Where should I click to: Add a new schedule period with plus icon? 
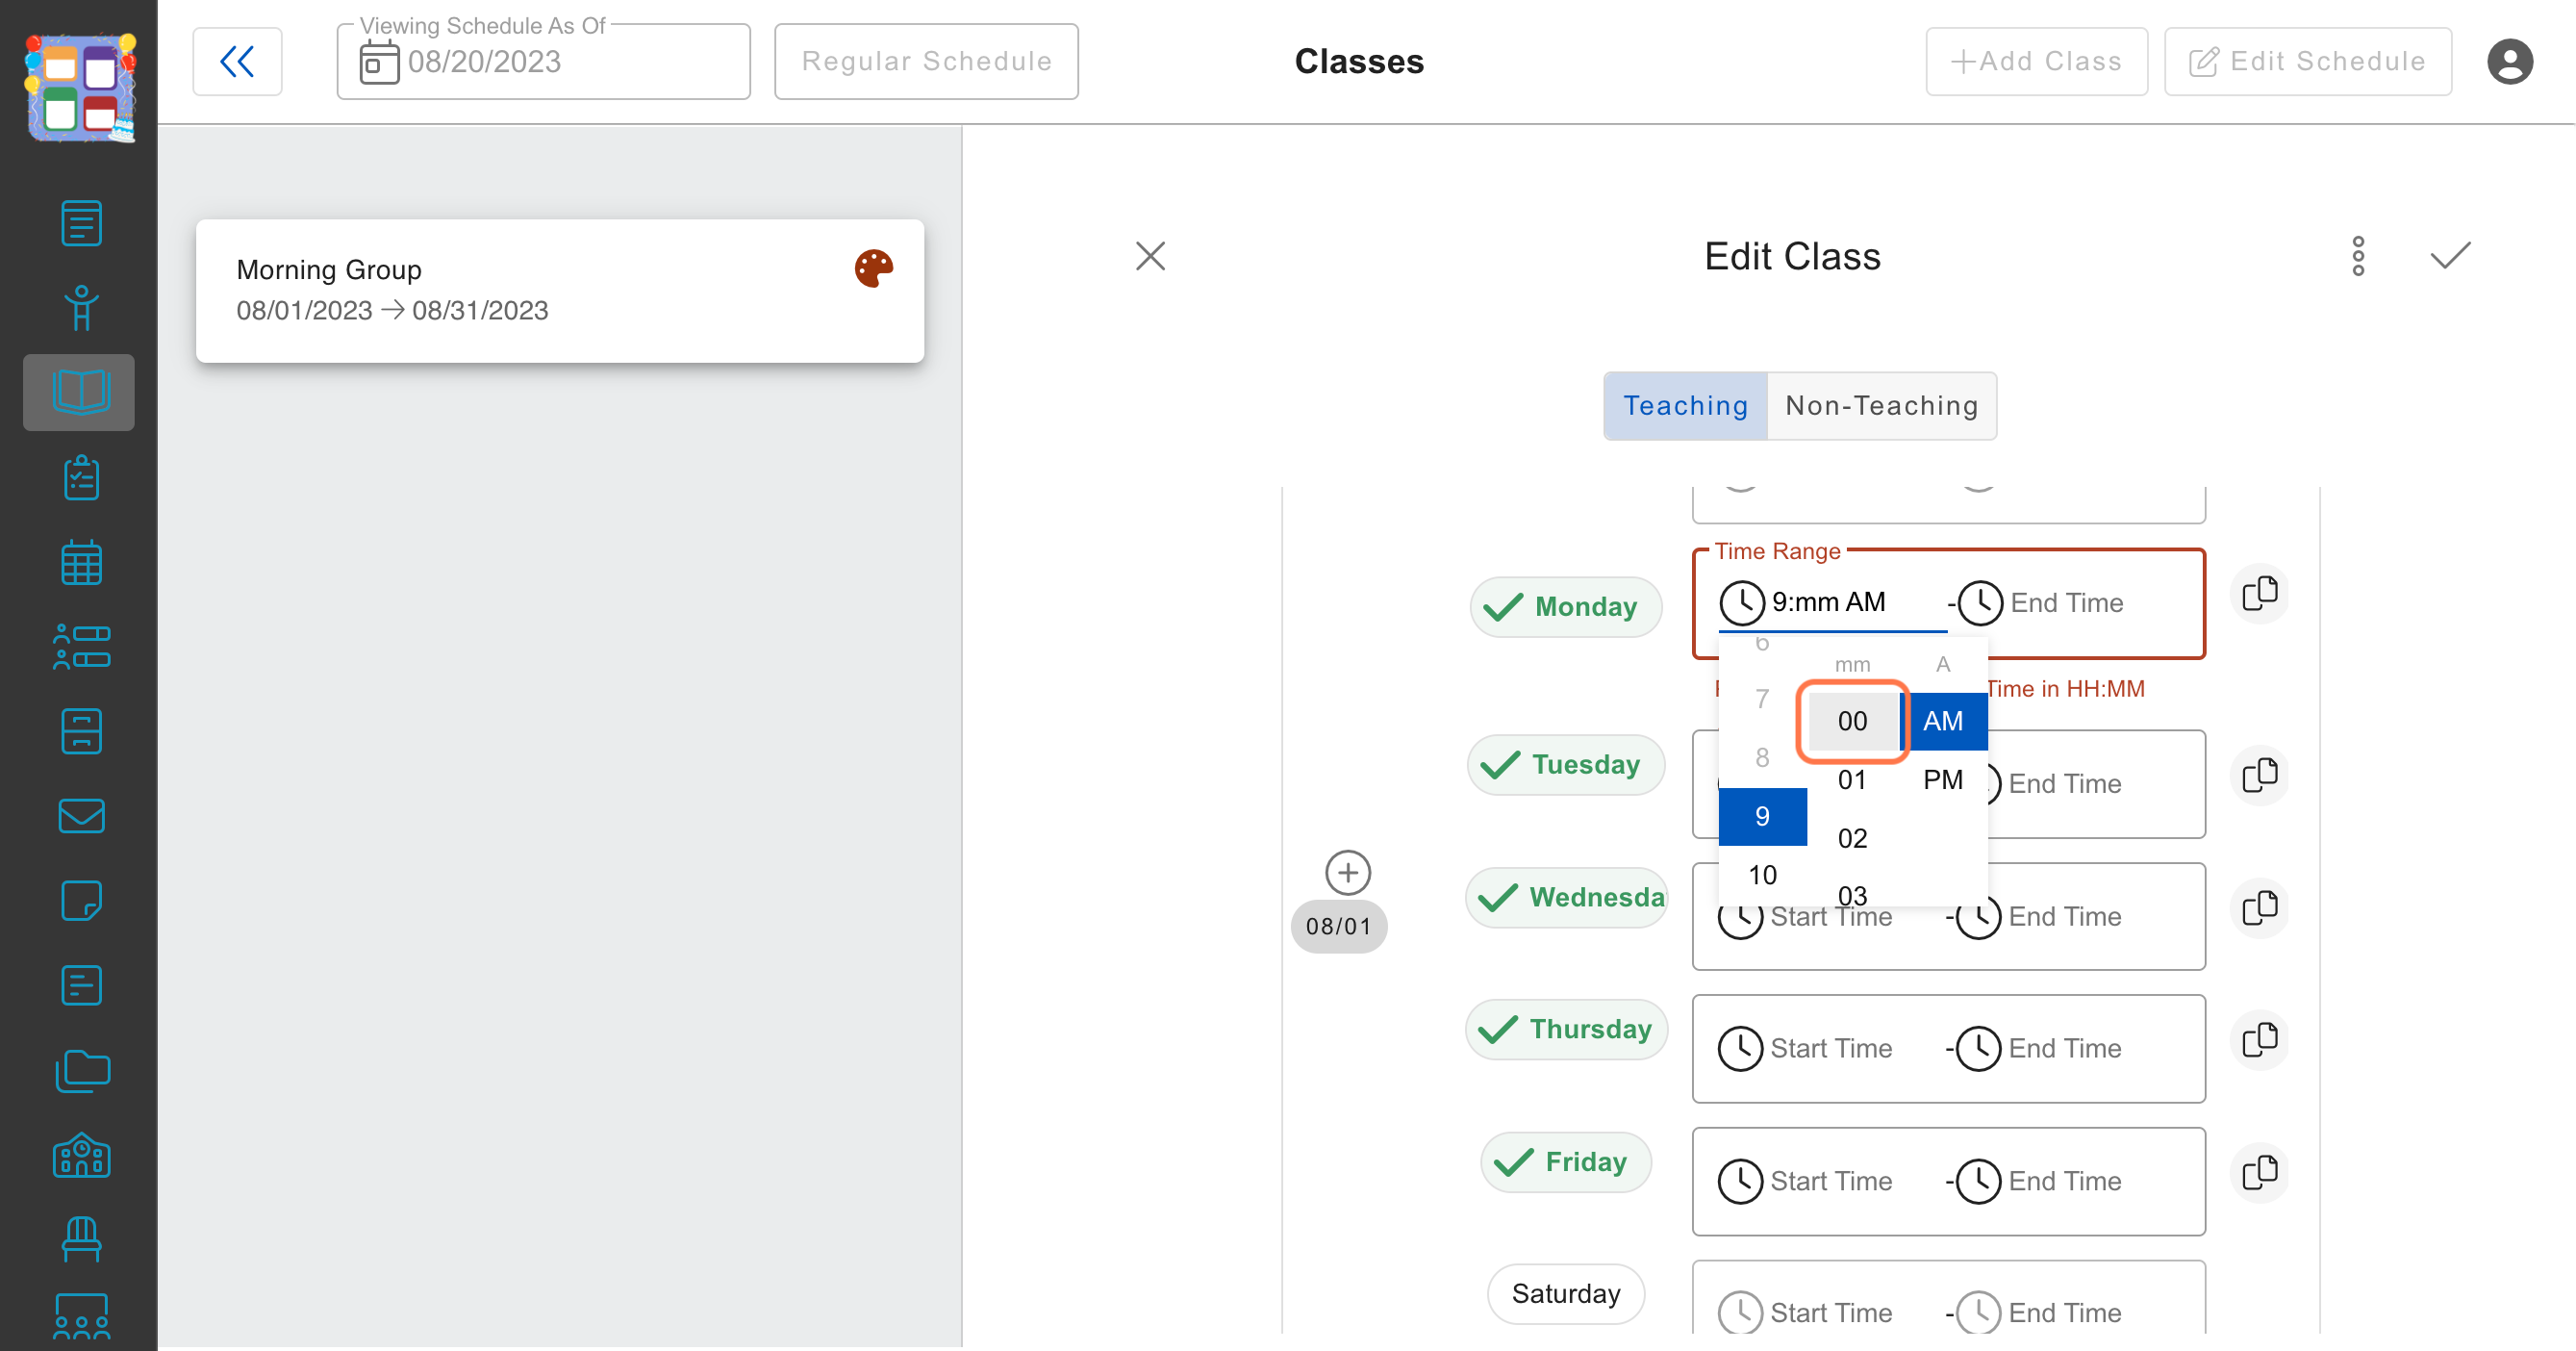point(1348,873)
